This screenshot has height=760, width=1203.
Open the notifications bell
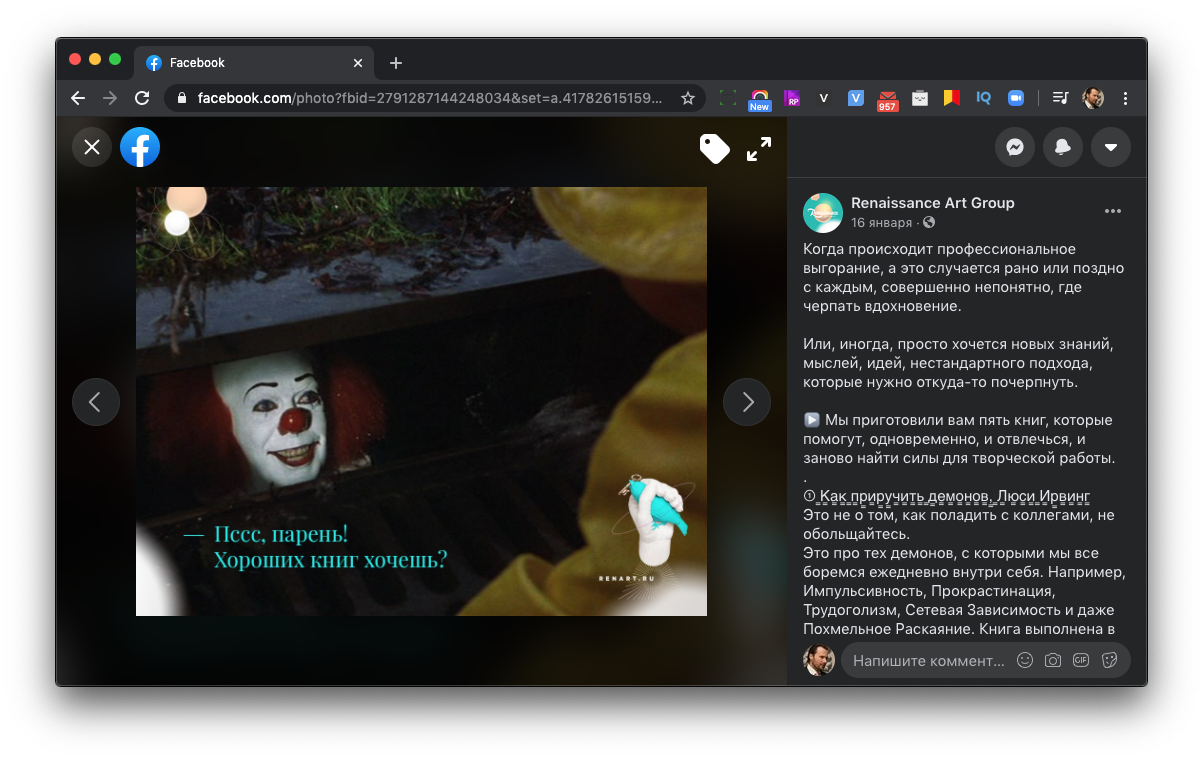(x=1062, y=148)
